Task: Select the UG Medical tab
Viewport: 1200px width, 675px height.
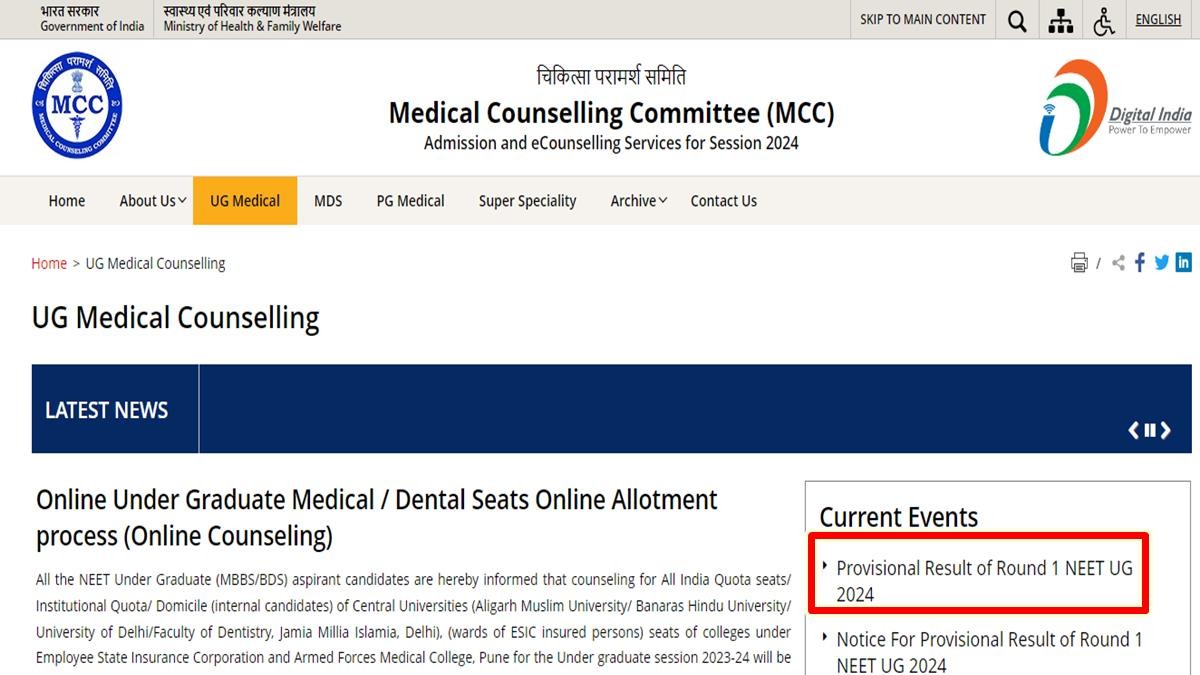Action: pyautogui.click(x=245, y=201)
